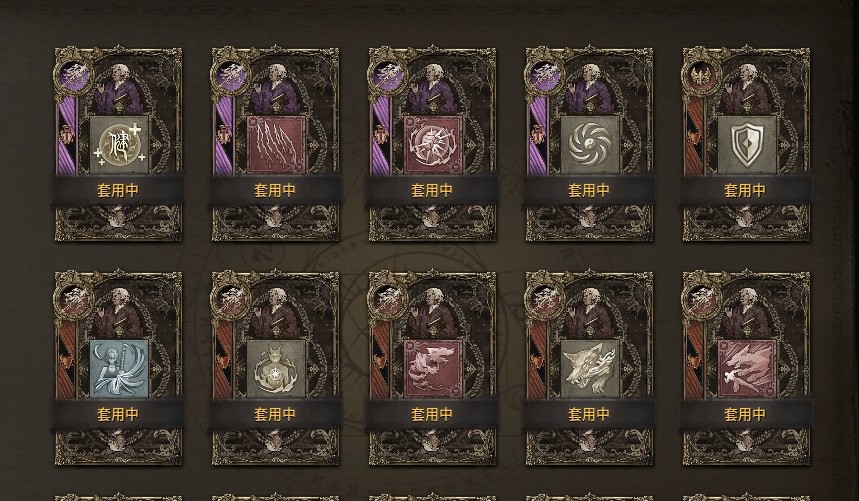This screenshot has height=501, width=859.
Task: Click the red beast biting bone icon
Action: tap(747, 368)
